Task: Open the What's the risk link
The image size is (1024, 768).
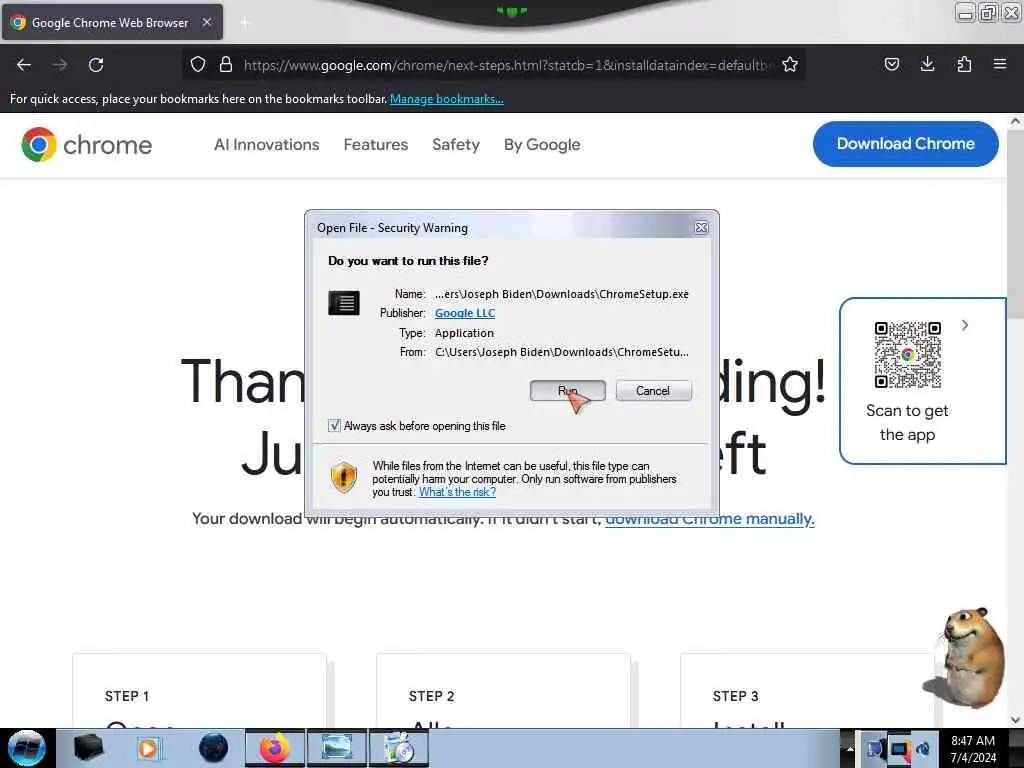Action: click(457, 492)
